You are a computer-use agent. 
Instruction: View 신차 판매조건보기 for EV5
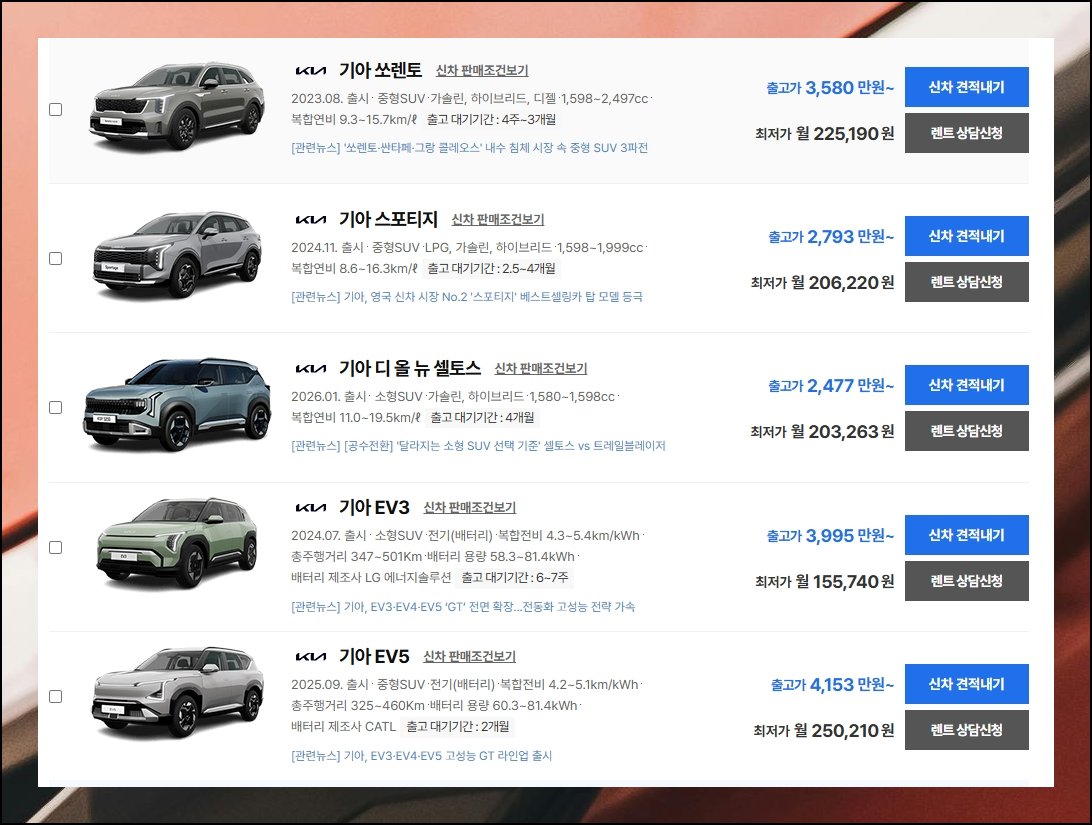click(x=470, y=657)
